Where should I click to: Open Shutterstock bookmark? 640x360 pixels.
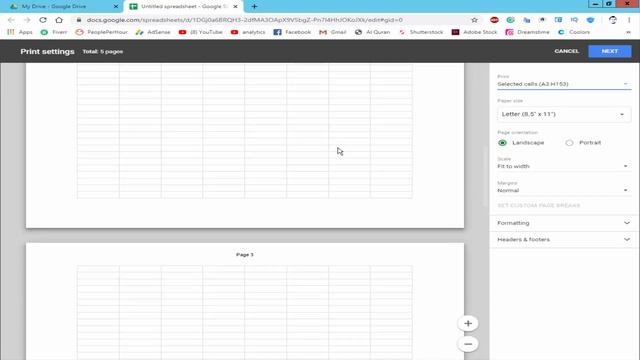click(421, 32)
